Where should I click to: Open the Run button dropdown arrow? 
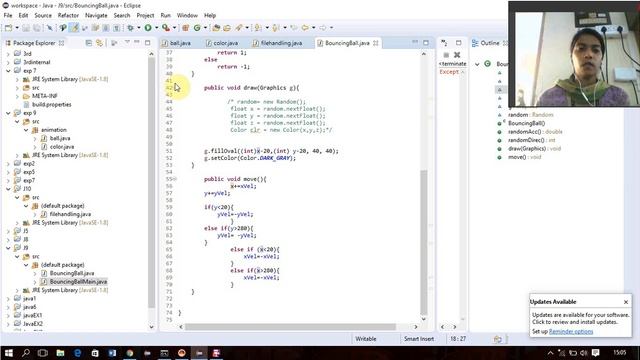[157, 28]
